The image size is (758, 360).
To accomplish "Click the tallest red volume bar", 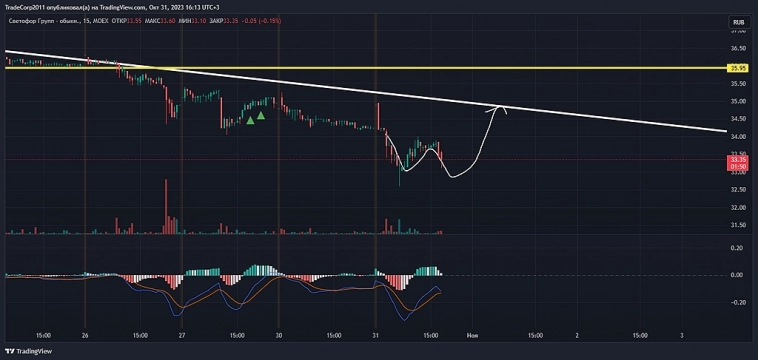I will coord(166,207).
